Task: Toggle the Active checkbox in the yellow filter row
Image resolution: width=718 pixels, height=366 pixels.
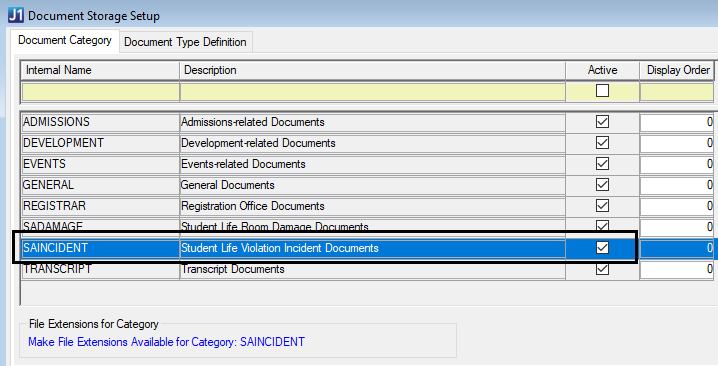Action: [x=602, y=90]
